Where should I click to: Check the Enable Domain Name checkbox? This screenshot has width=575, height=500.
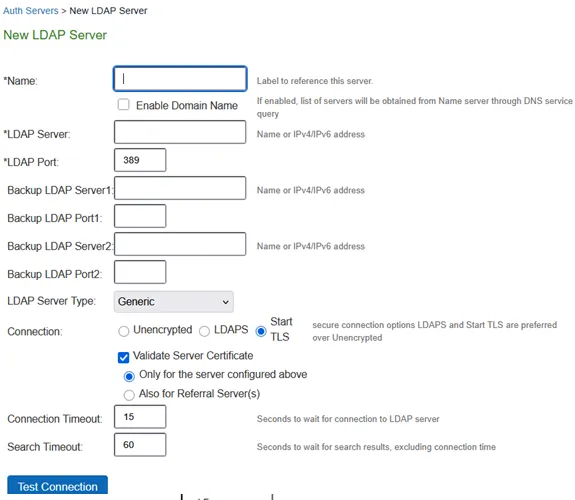tap(124, 105)
